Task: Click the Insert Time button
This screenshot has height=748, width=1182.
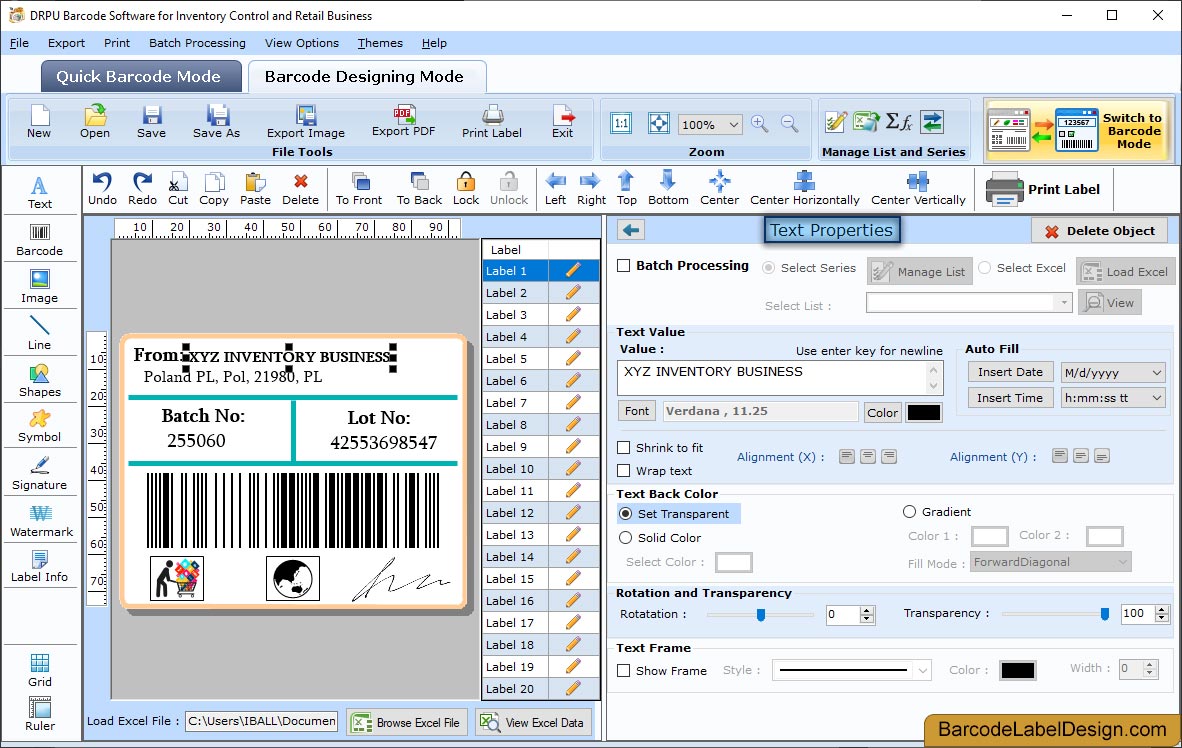Action: (x=1010, y=398)
